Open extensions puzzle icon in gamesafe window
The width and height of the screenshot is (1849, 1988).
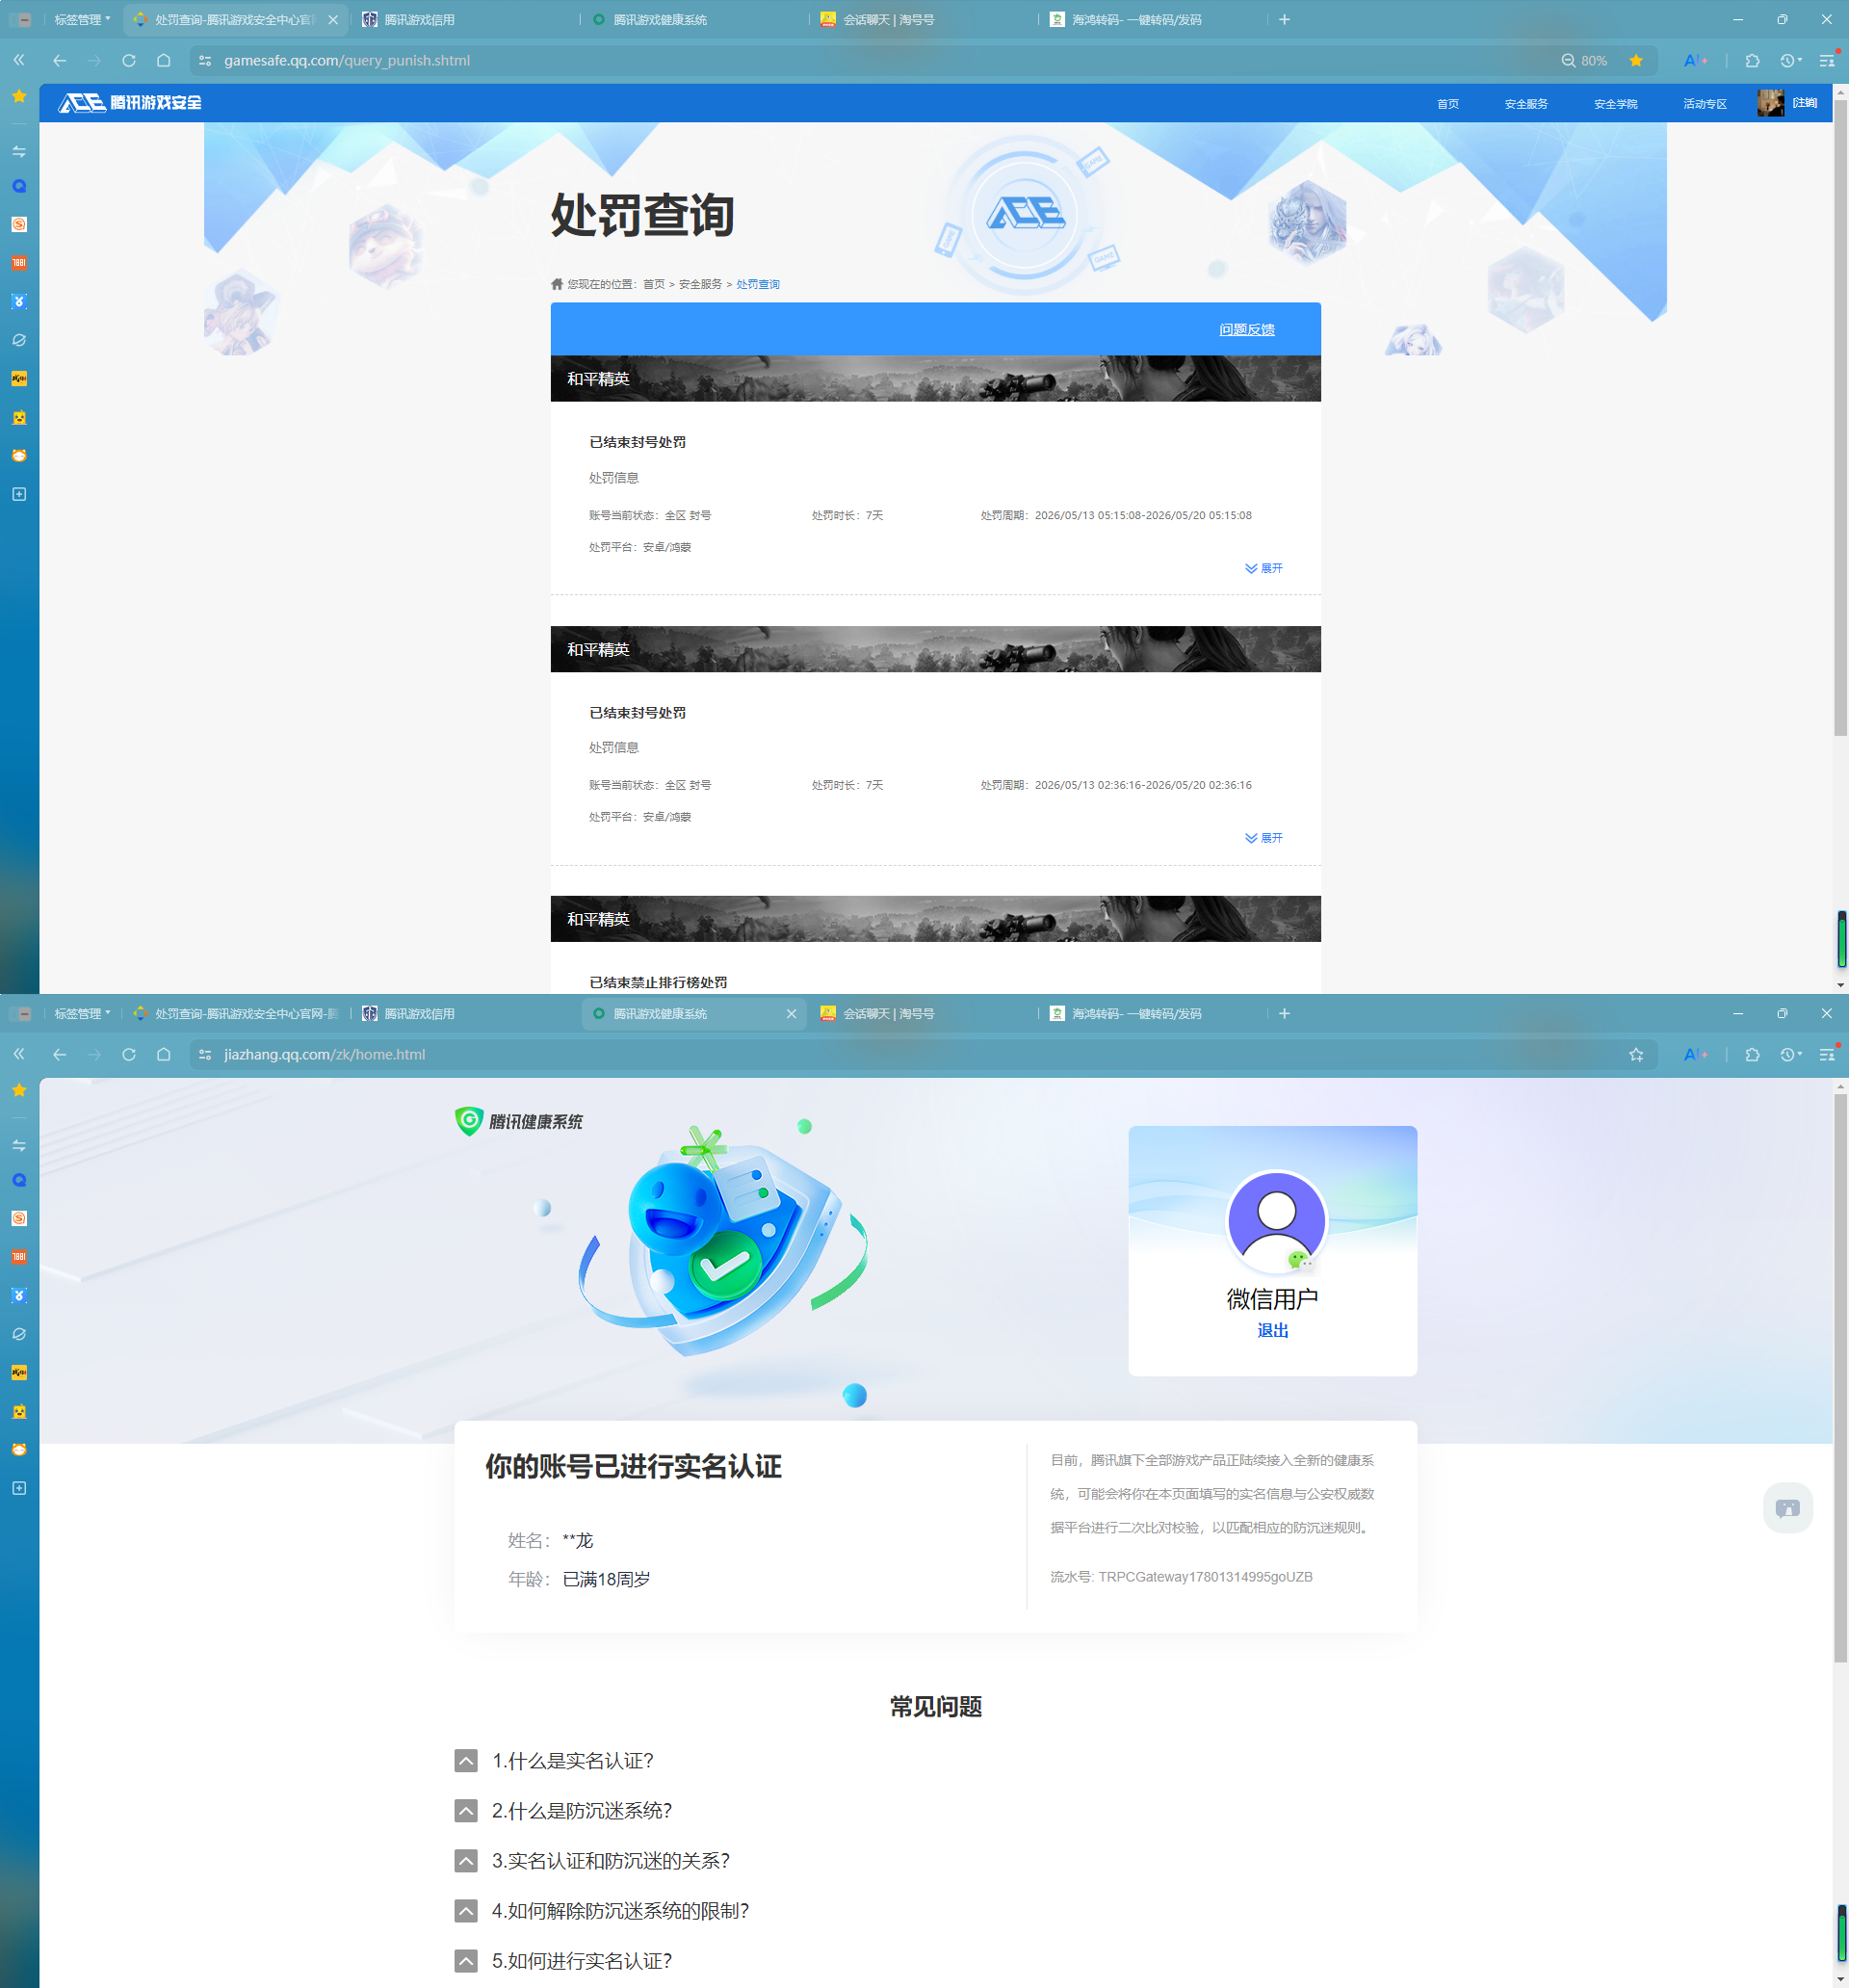tap(1752, 60)
